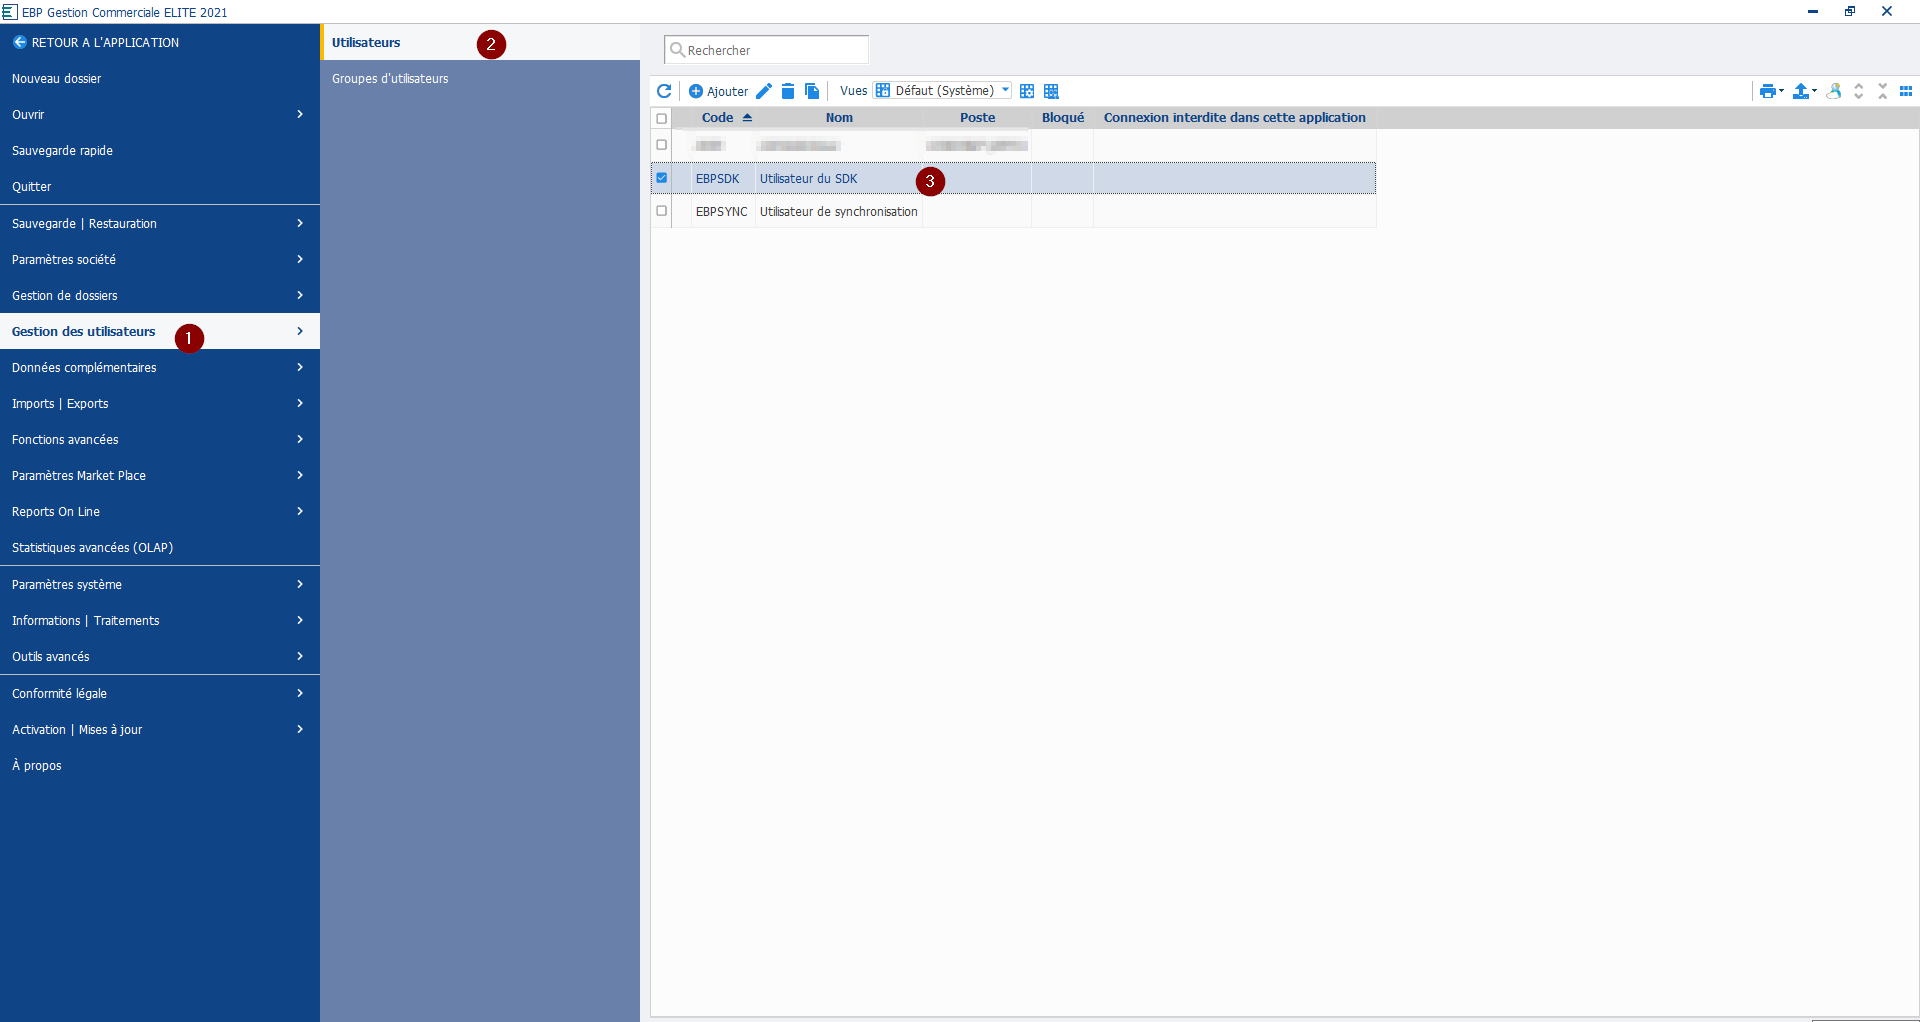This screenshot has height=1022, width=1920.
Task: Select the Utilisateurs submenu item
Action: coord(480,42)
